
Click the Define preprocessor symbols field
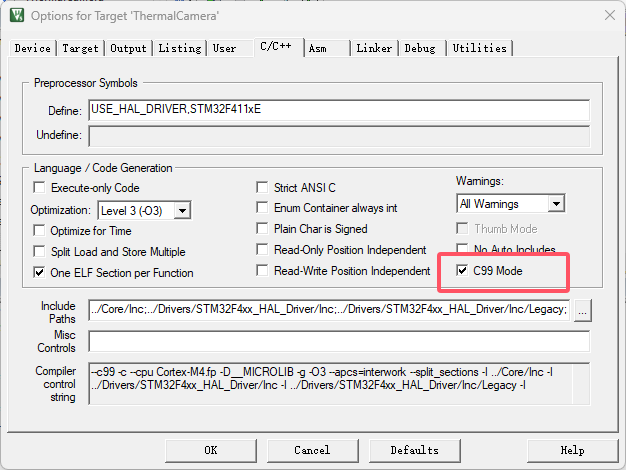click(338, 110)
